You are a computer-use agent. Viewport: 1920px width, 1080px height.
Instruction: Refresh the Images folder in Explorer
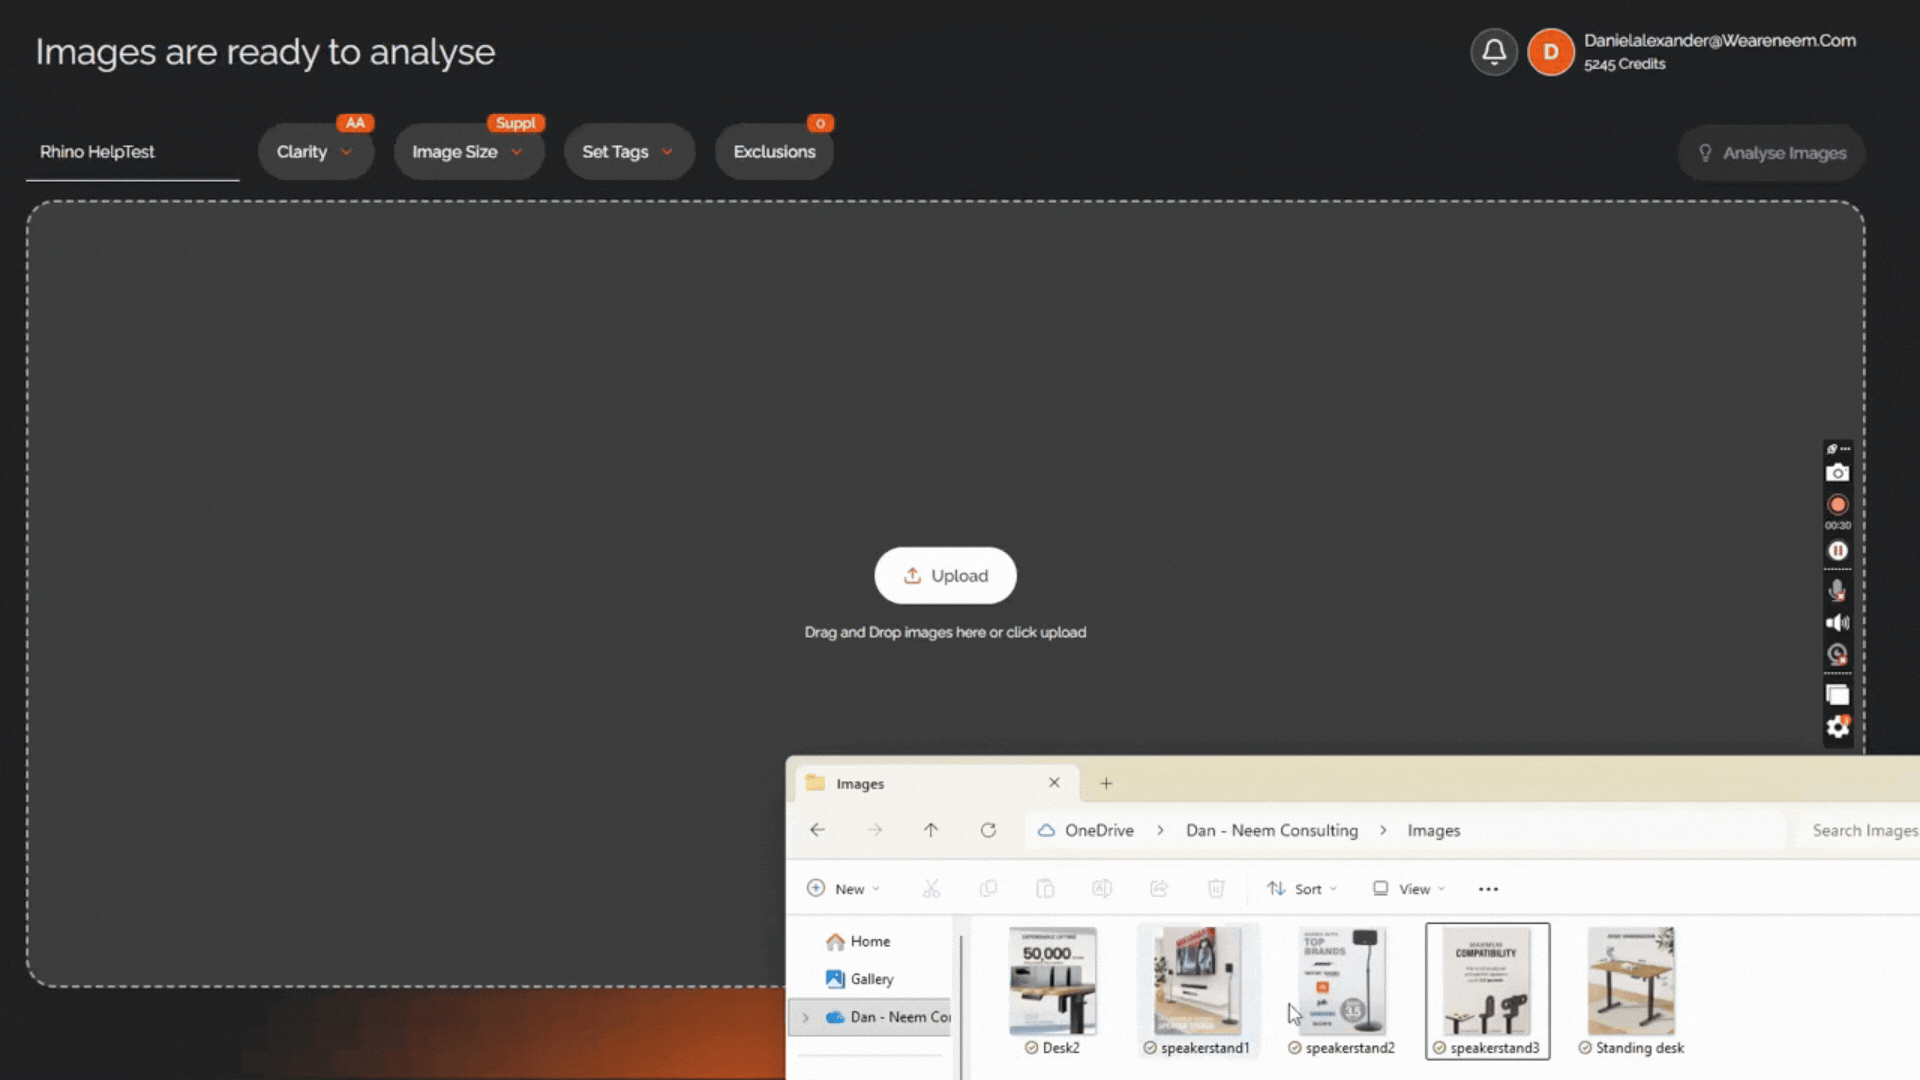[988, 830]
